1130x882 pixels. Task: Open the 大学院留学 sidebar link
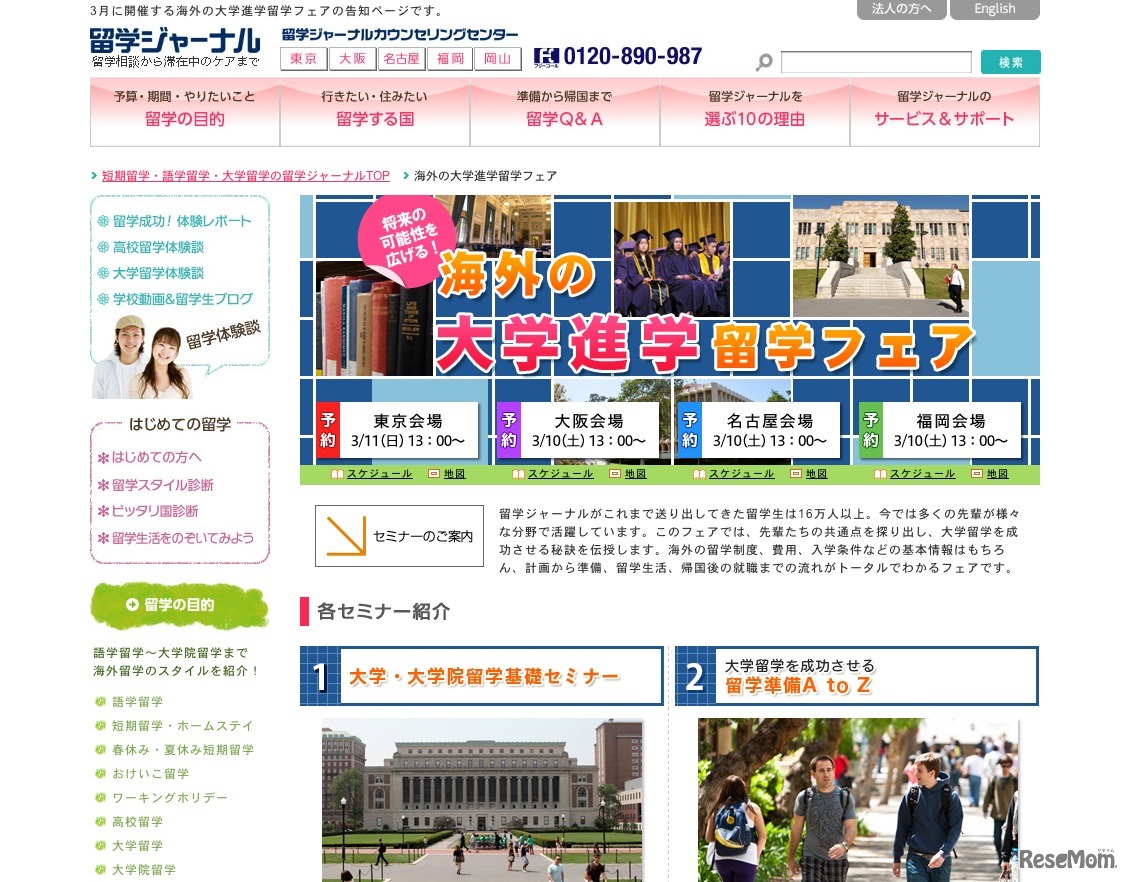(143, 870)
